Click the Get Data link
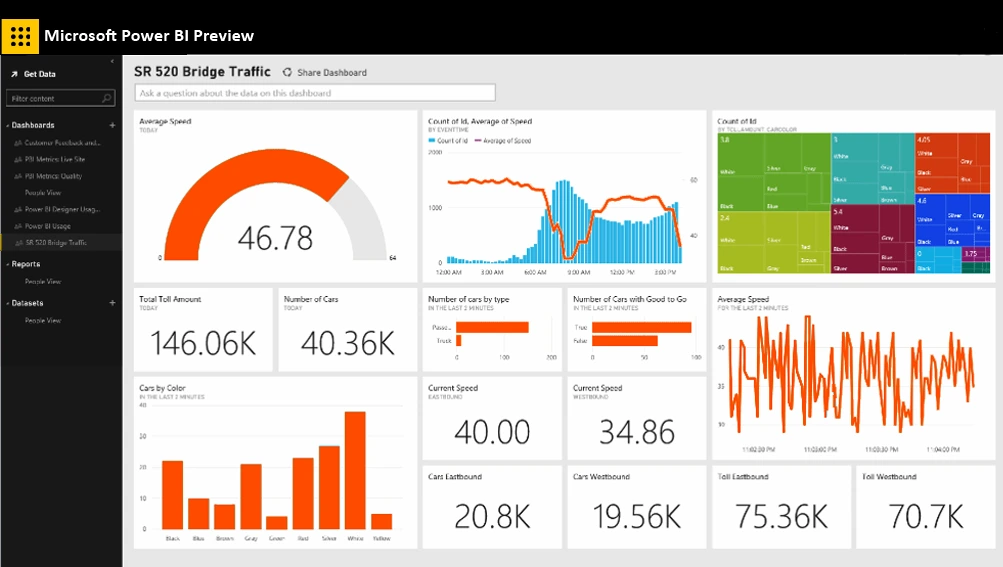 click(x=40, y=74)
